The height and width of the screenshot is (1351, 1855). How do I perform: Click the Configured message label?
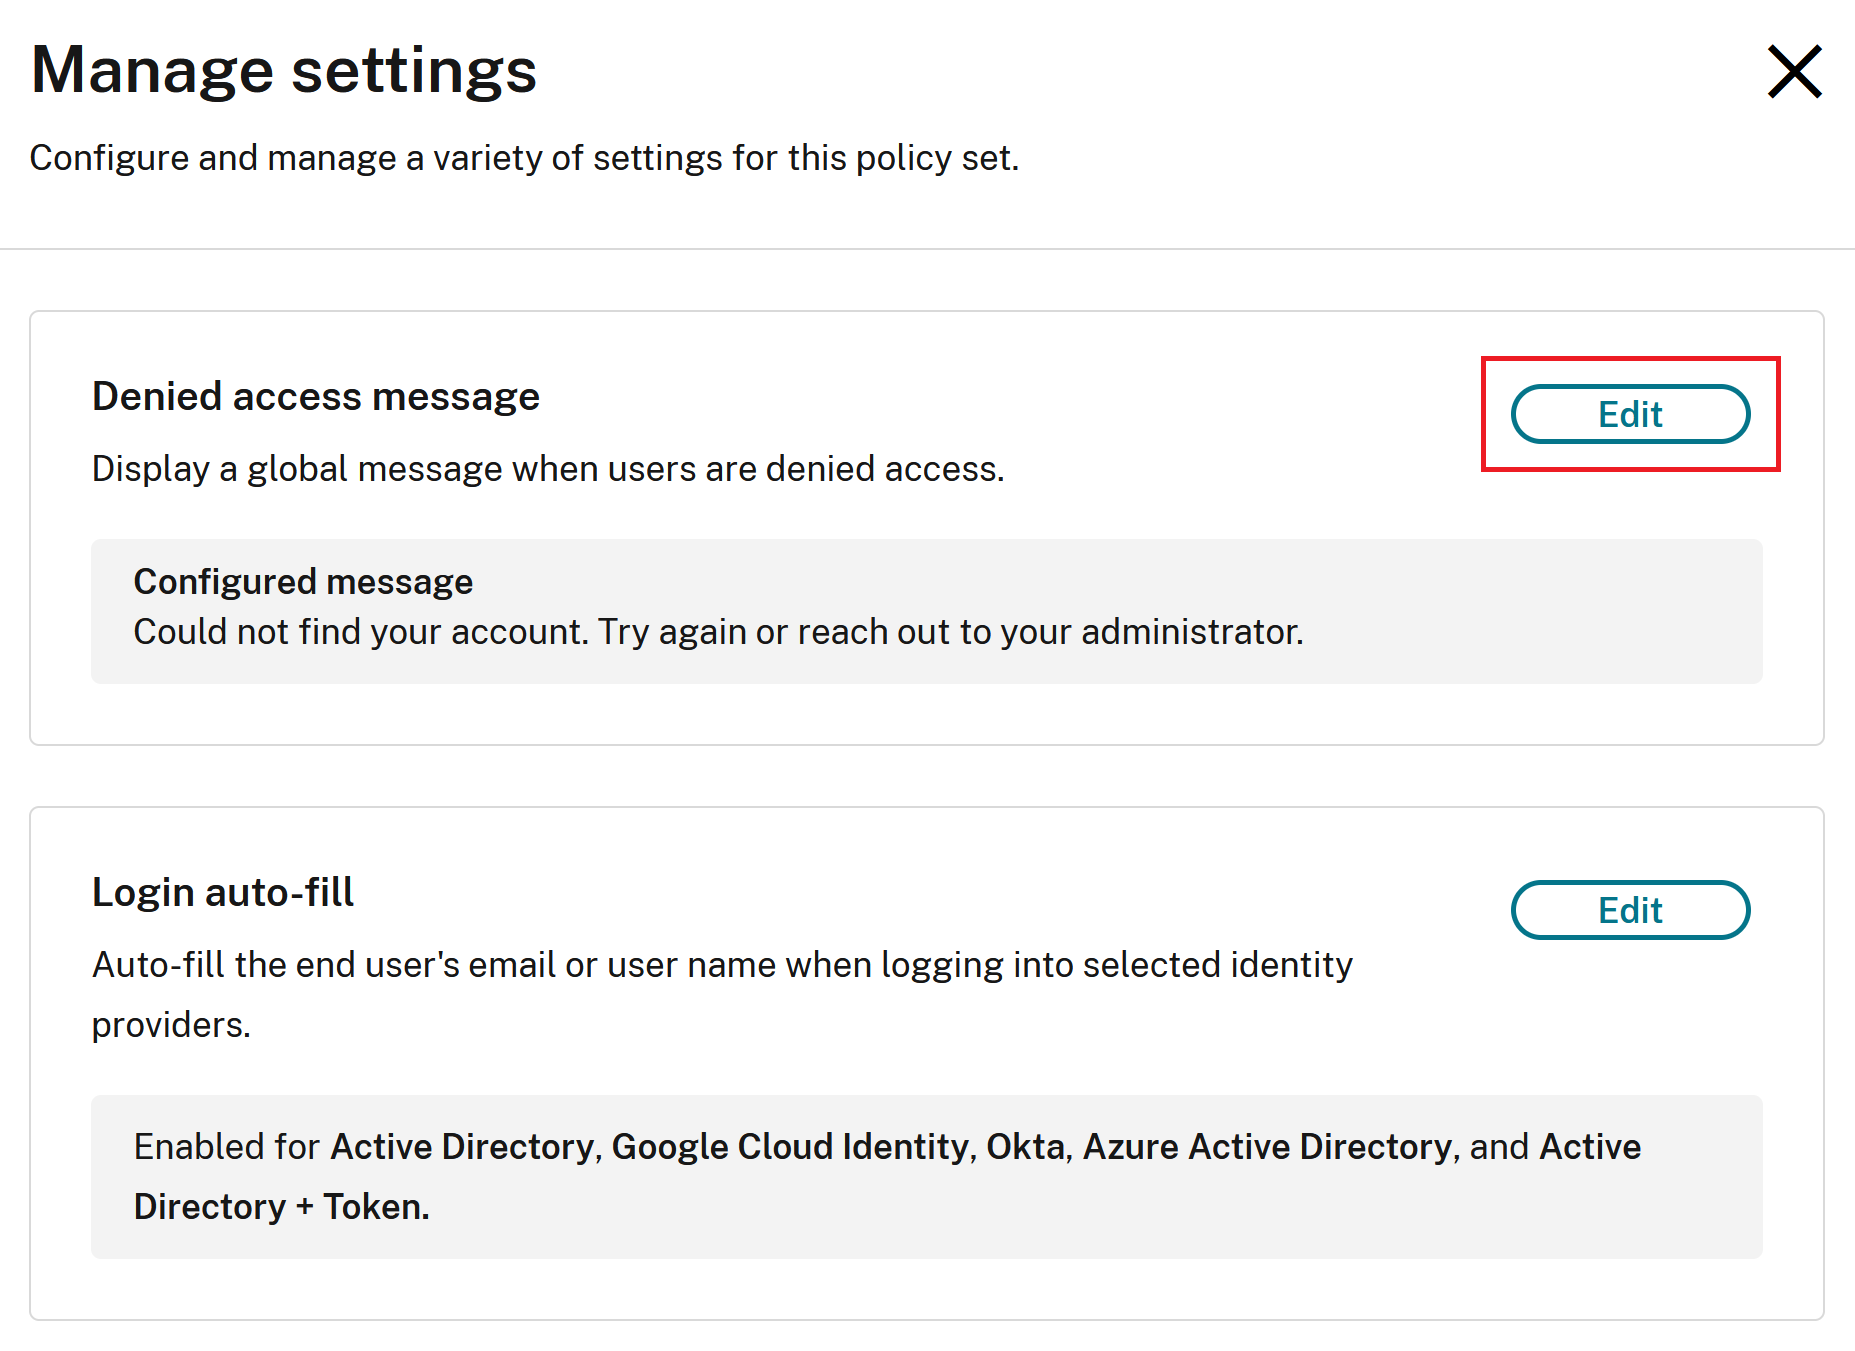[x=303, y=582]
